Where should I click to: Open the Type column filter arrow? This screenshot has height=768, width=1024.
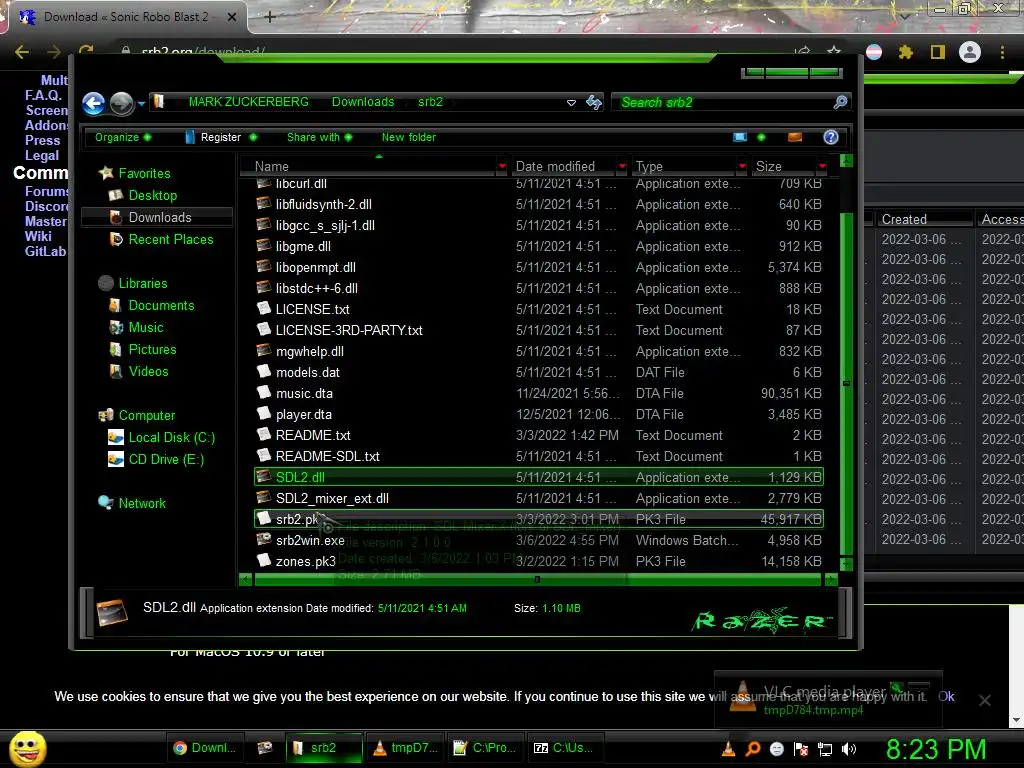pyautogui.click(x=742, y=167)
